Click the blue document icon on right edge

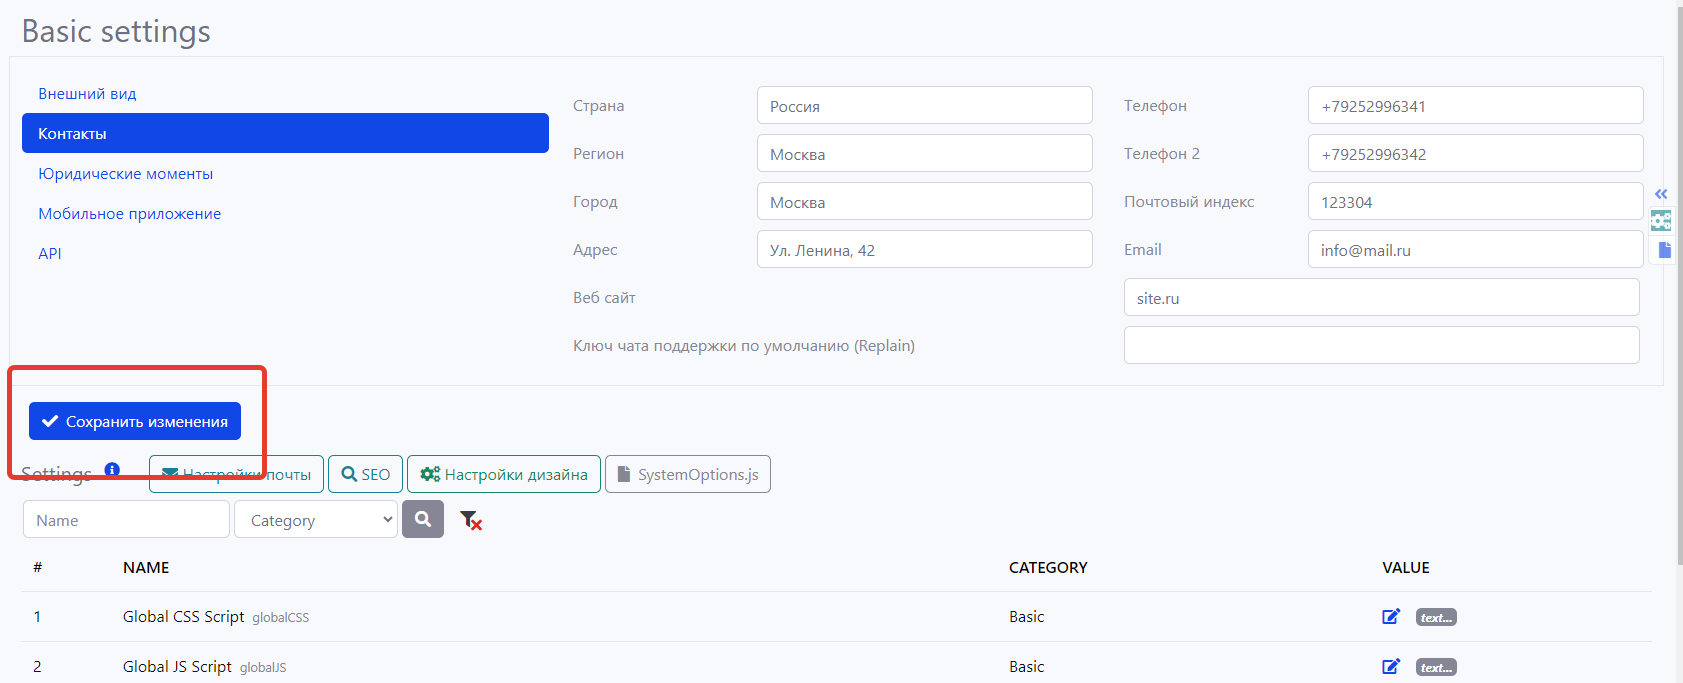click(1664, 250)
